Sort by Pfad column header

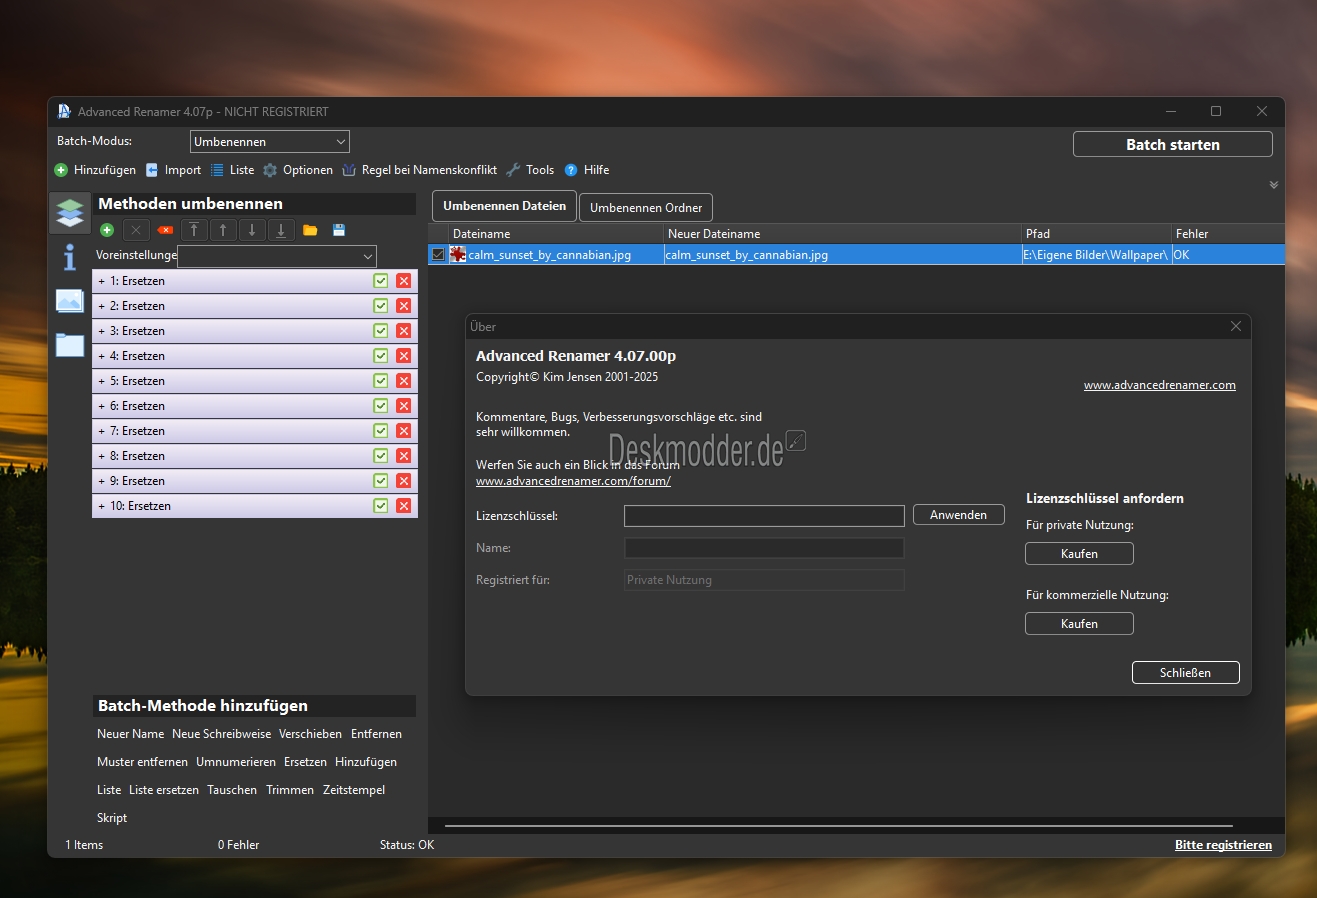click(1096, 234)
